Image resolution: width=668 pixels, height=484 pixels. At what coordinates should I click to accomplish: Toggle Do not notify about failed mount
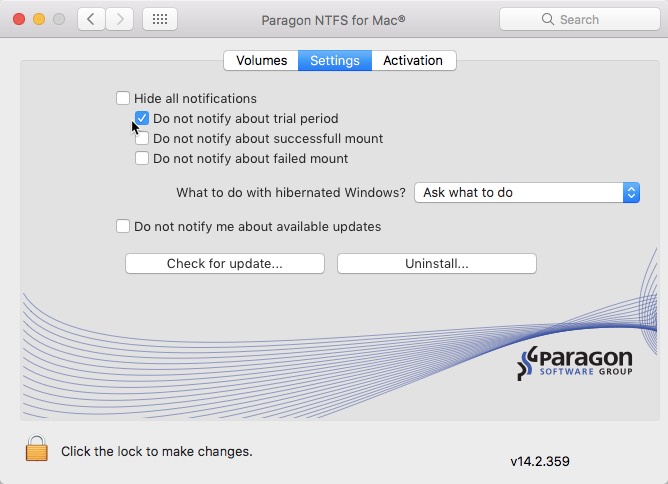coord(142,158)
